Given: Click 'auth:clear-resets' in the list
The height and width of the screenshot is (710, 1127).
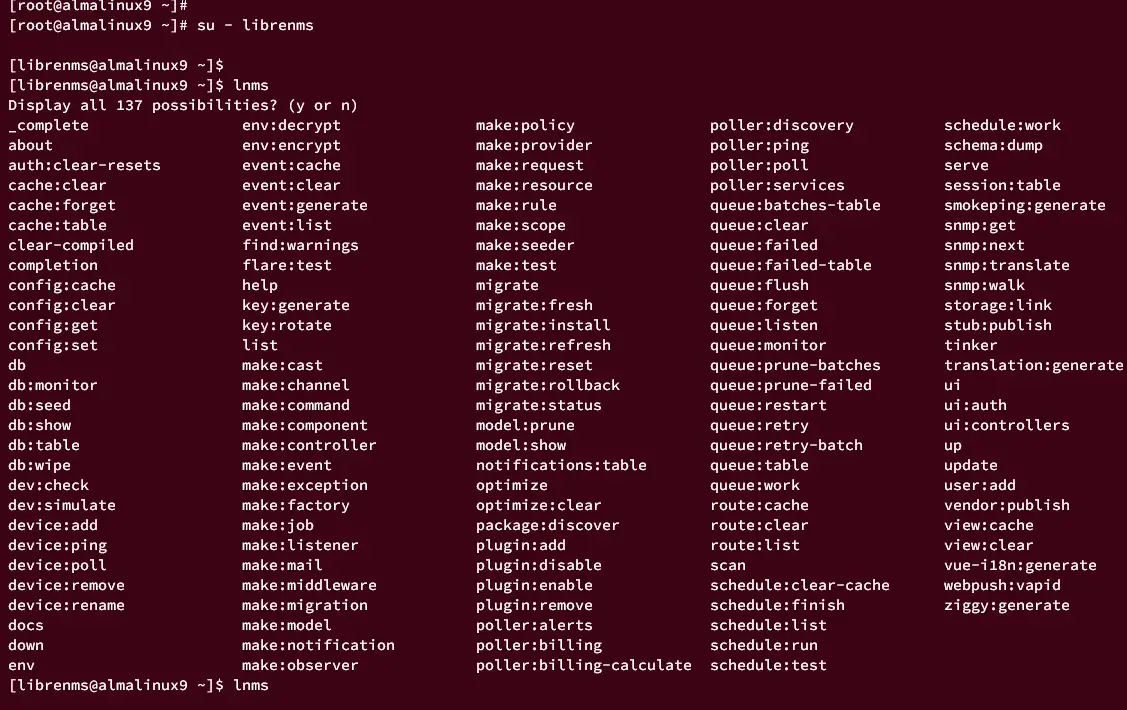Looking at the screenshot, I should click(84, 165).
